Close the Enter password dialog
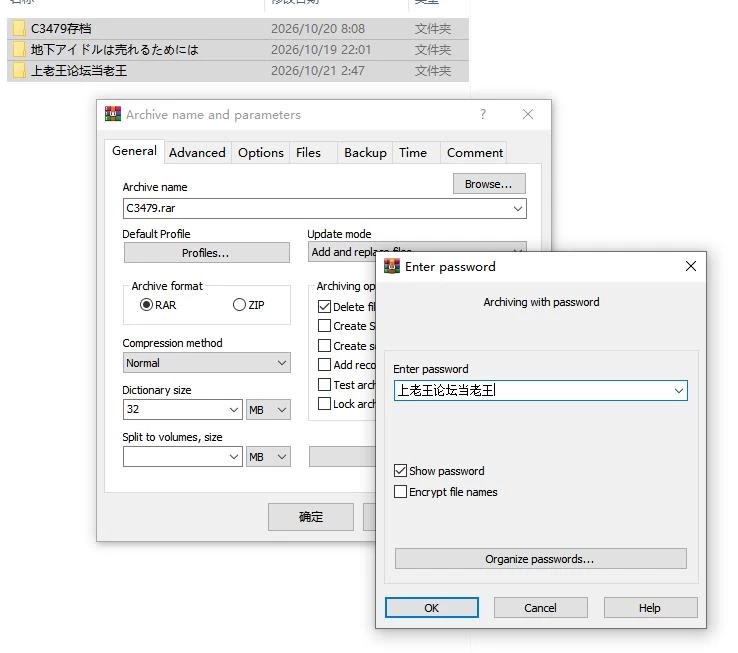 [690, 266]
